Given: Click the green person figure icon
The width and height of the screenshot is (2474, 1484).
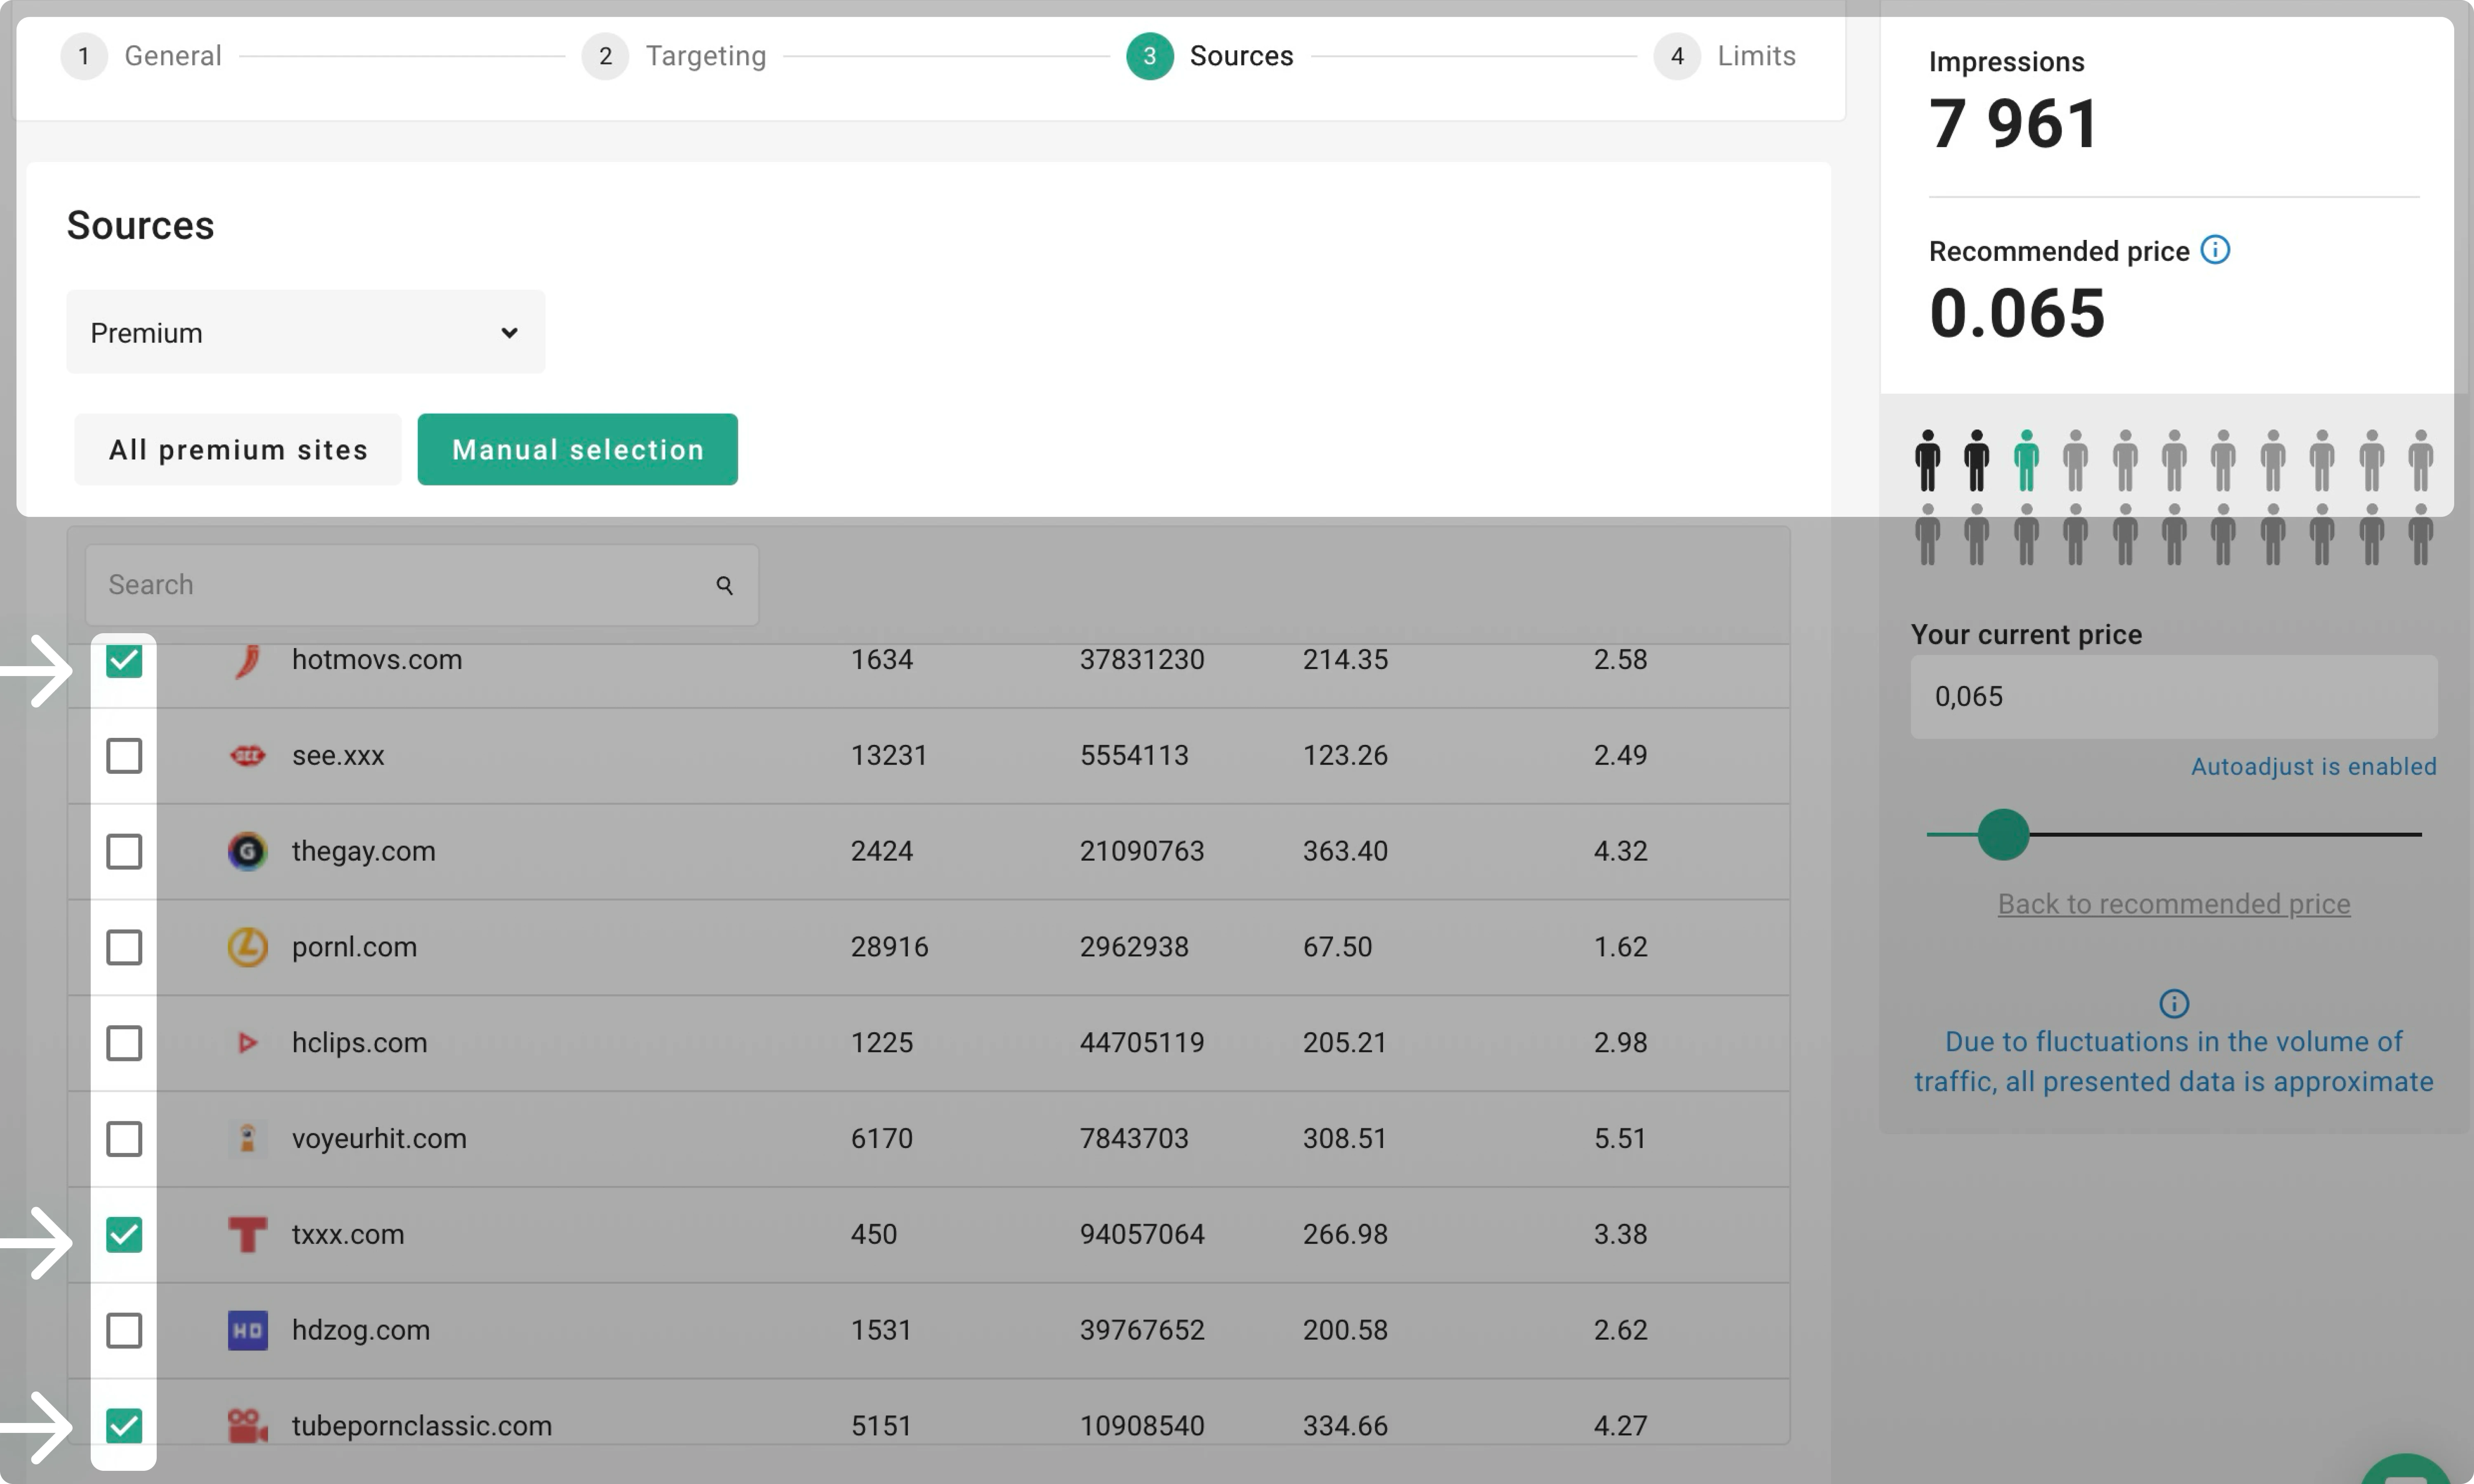Looking at the screenshot, I should coord(2026,461).
